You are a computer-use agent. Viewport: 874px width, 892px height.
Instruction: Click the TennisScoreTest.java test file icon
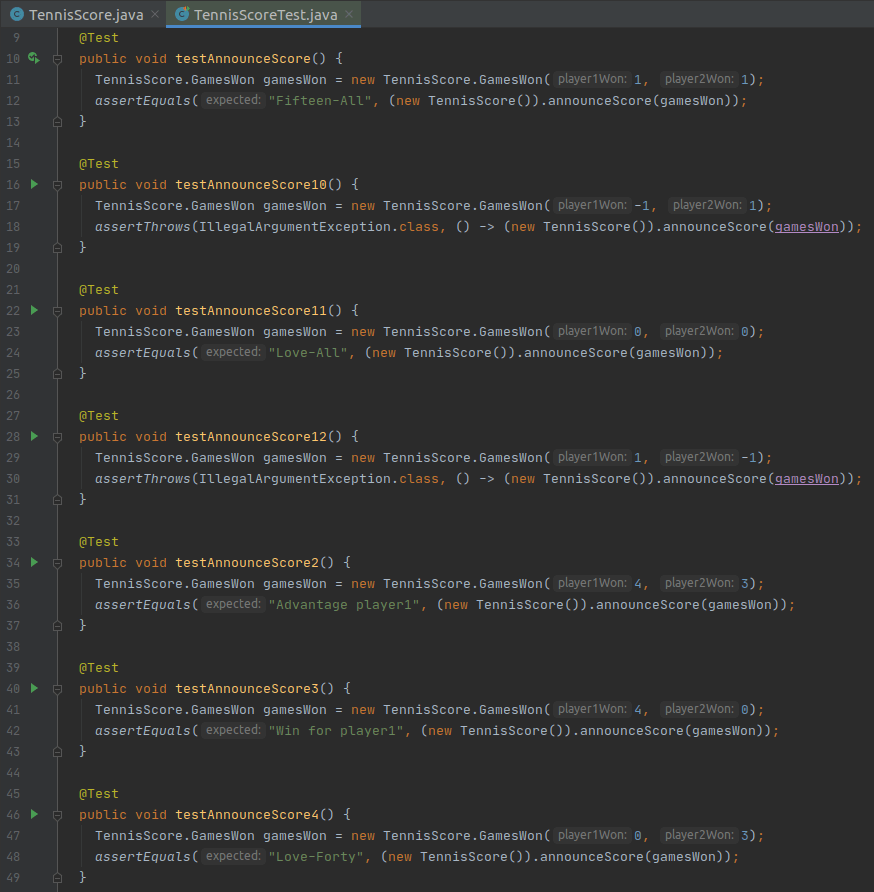pyautogui.click(x=182, y=14)
